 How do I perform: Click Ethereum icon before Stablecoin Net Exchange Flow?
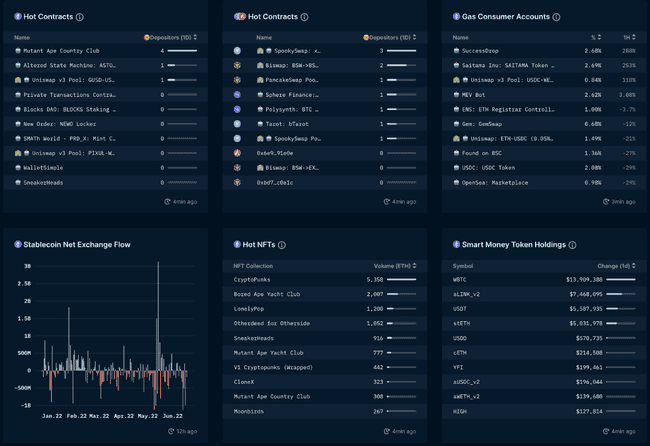pyautogui.click(x=18, y=245)
